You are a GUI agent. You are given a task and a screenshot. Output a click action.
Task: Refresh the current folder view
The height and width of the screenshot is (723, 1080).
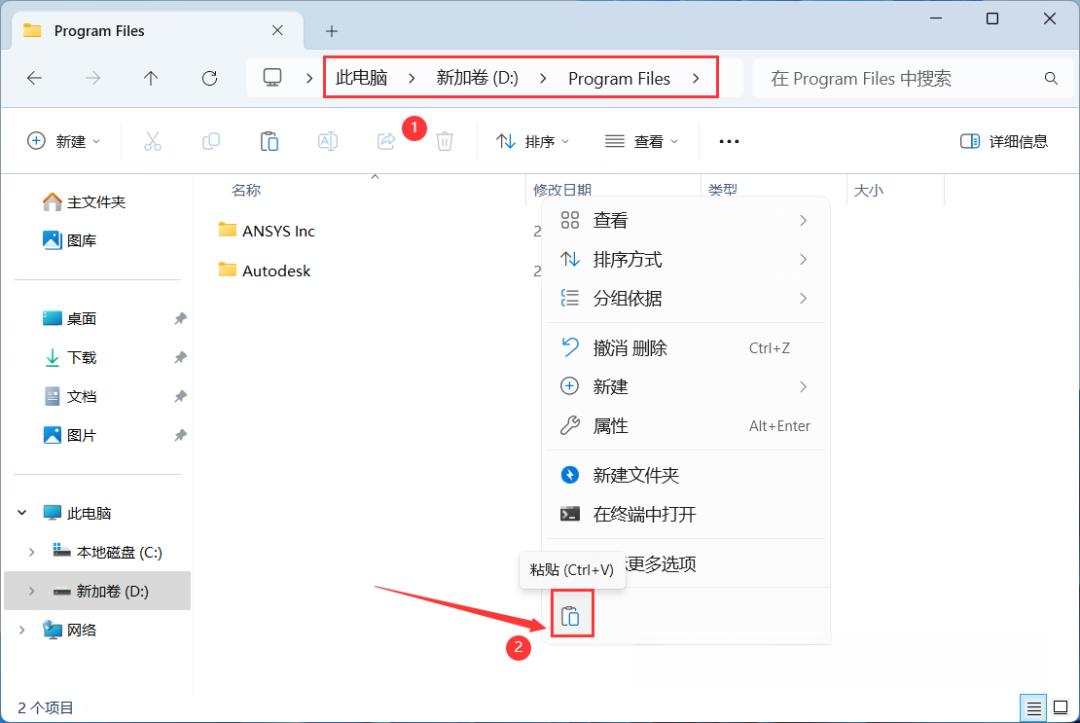click(209, 78)
